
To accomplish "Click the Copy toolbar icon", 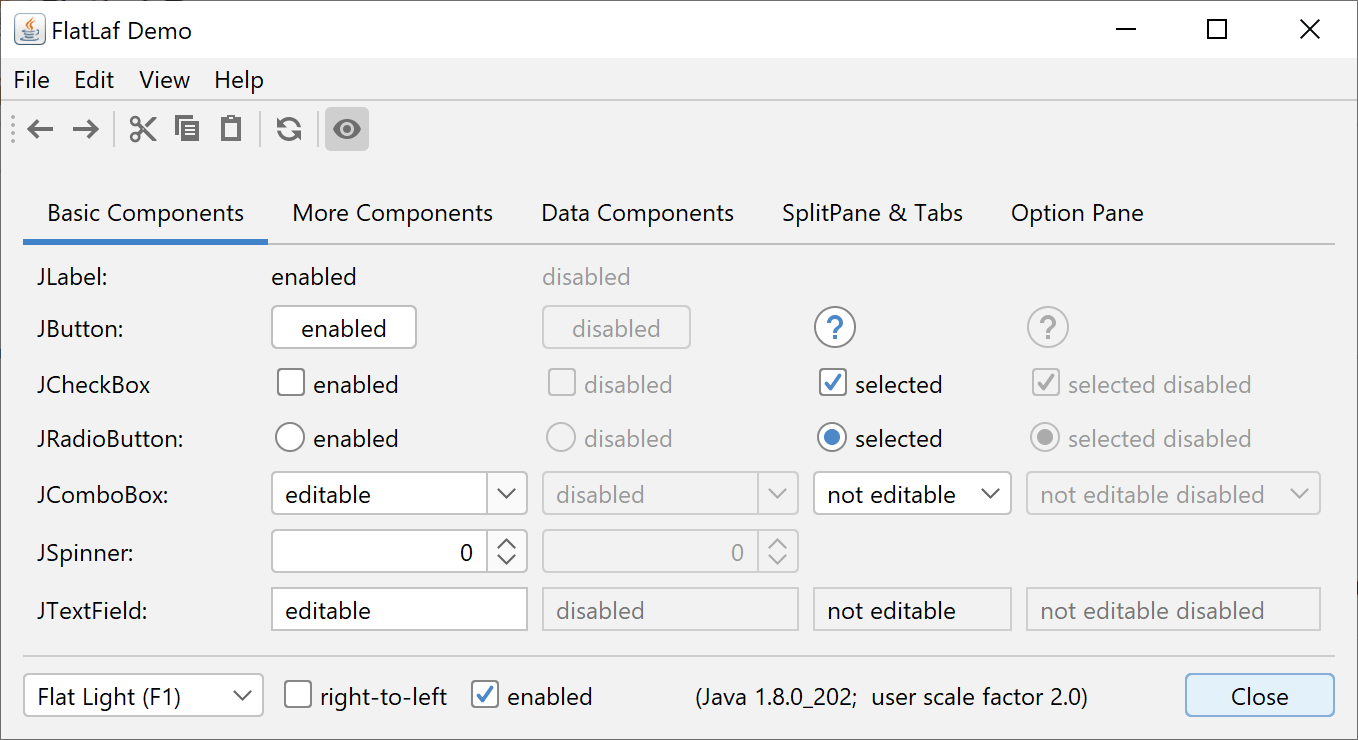I will pyautogui.click(x=187, y=128).
